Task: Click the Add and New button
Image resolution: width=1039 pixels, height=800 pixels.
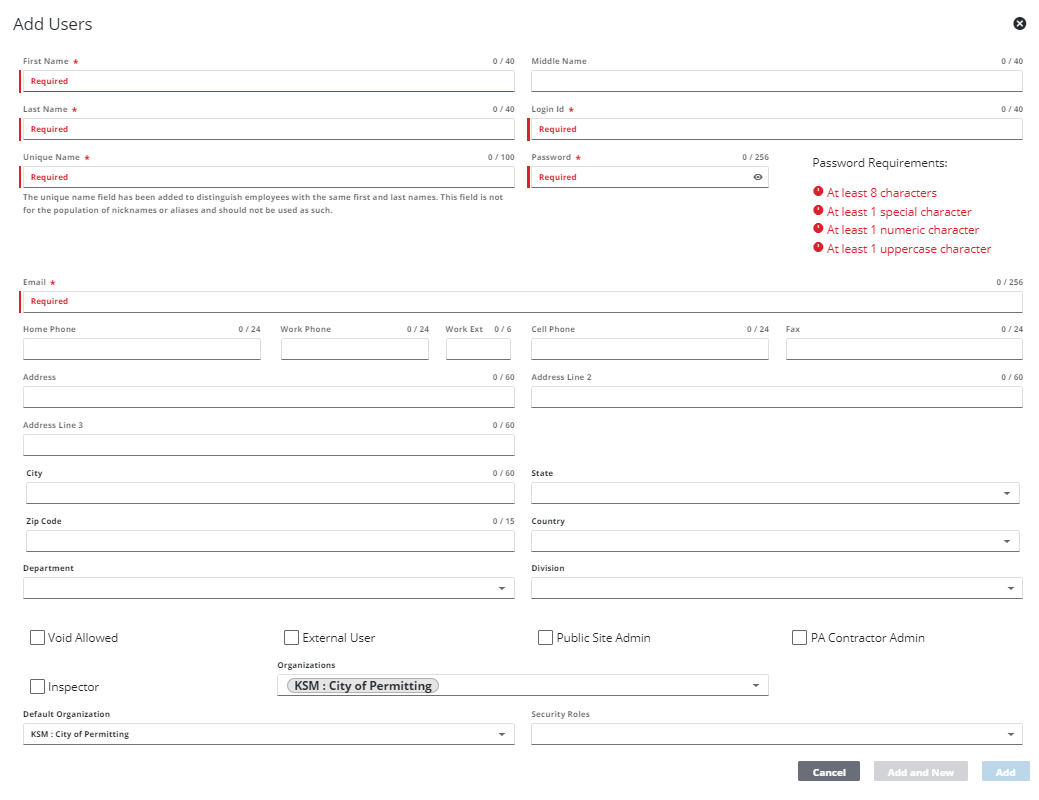Action: [920, 772]
